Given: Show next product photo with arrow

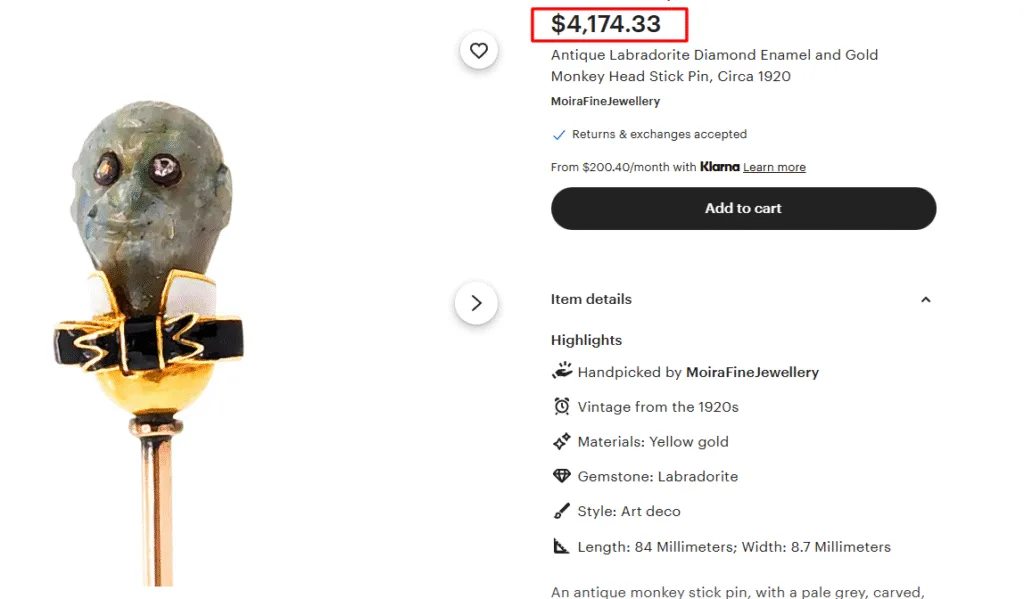Looking at the screenshot, I should coord(476,303).
